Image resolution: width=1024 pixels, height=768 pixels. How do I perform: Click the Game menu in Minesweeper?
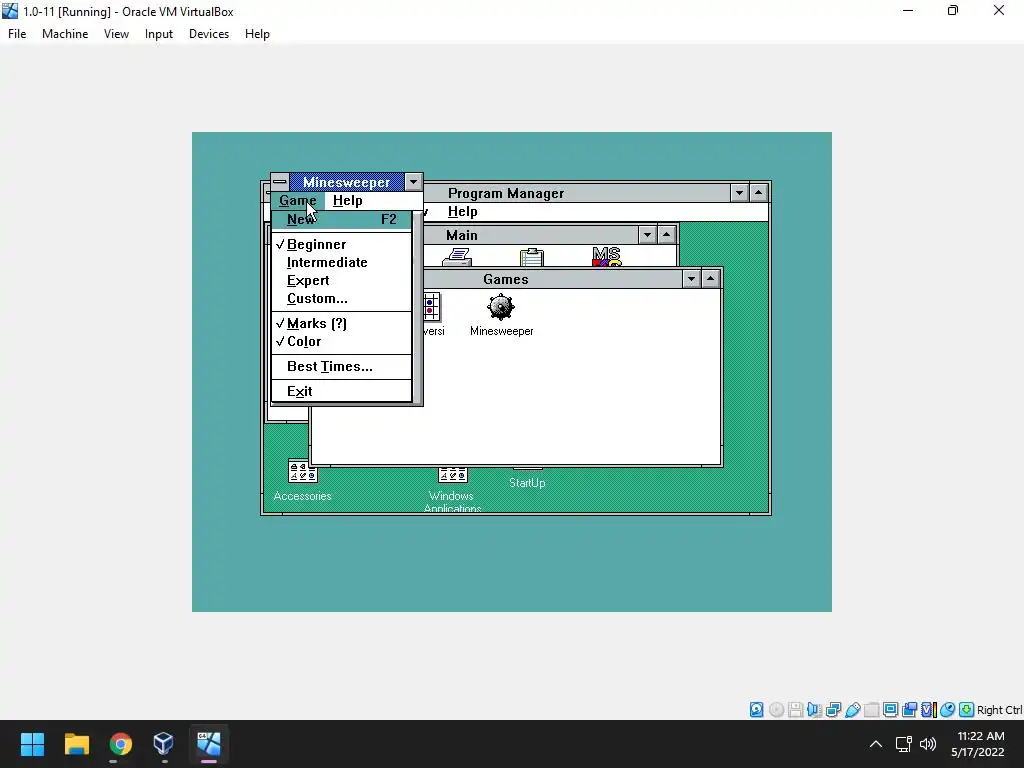tap(298, 200)
